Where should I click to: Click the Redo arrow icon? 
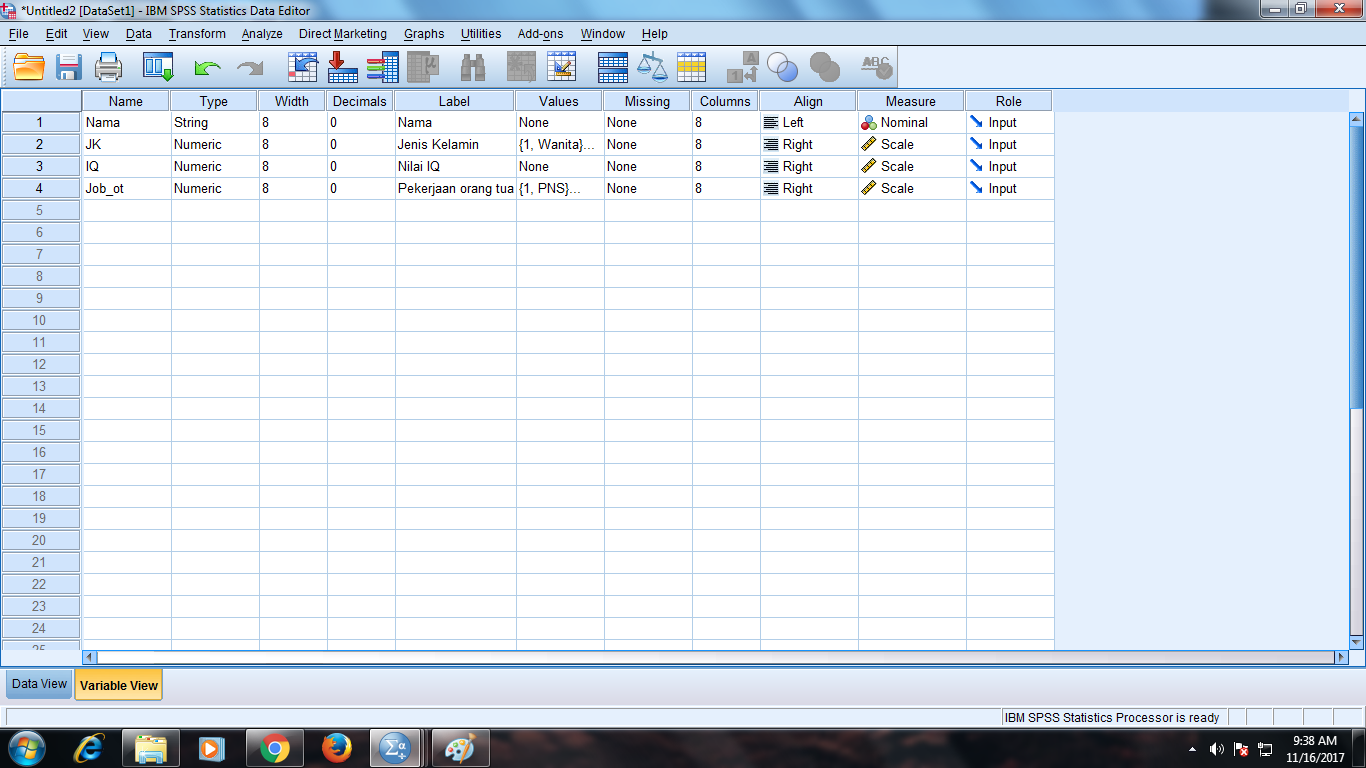(x=249, y=68)
